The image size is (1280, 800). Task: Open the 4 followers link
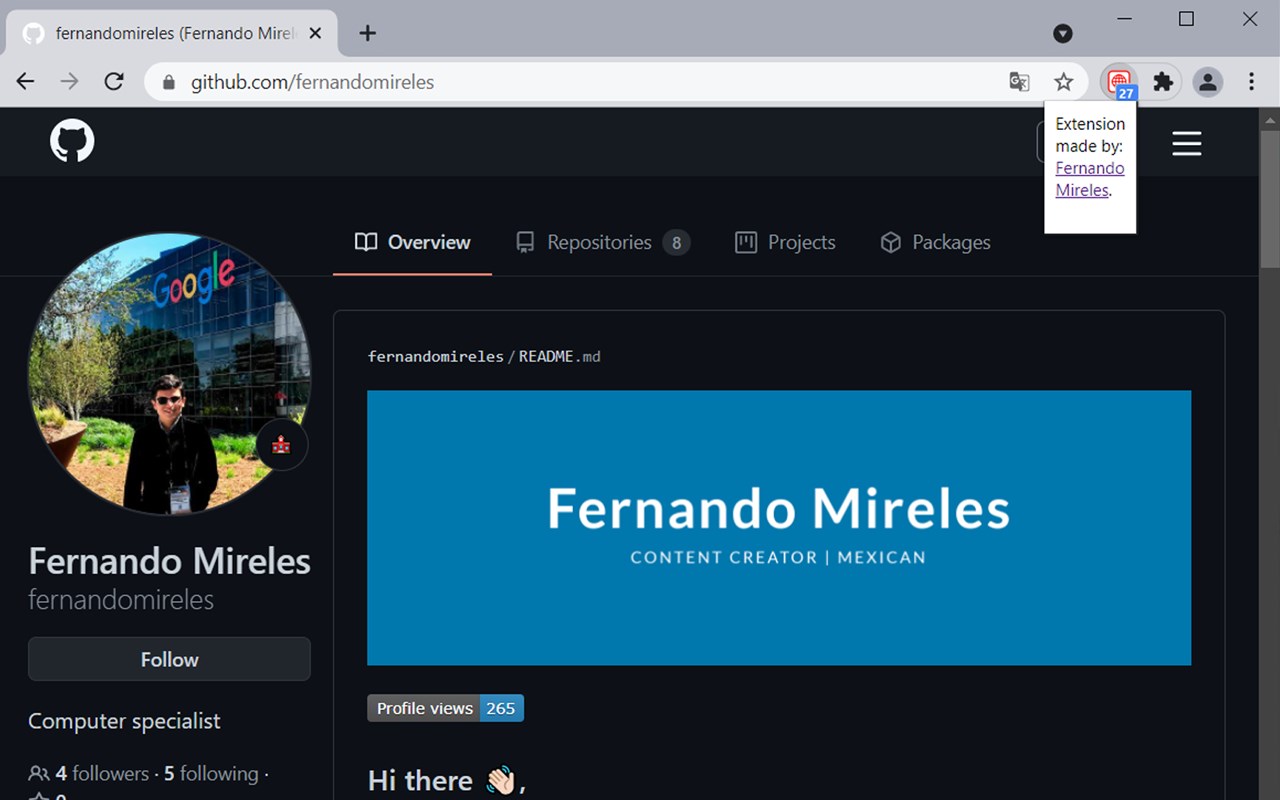102,773
